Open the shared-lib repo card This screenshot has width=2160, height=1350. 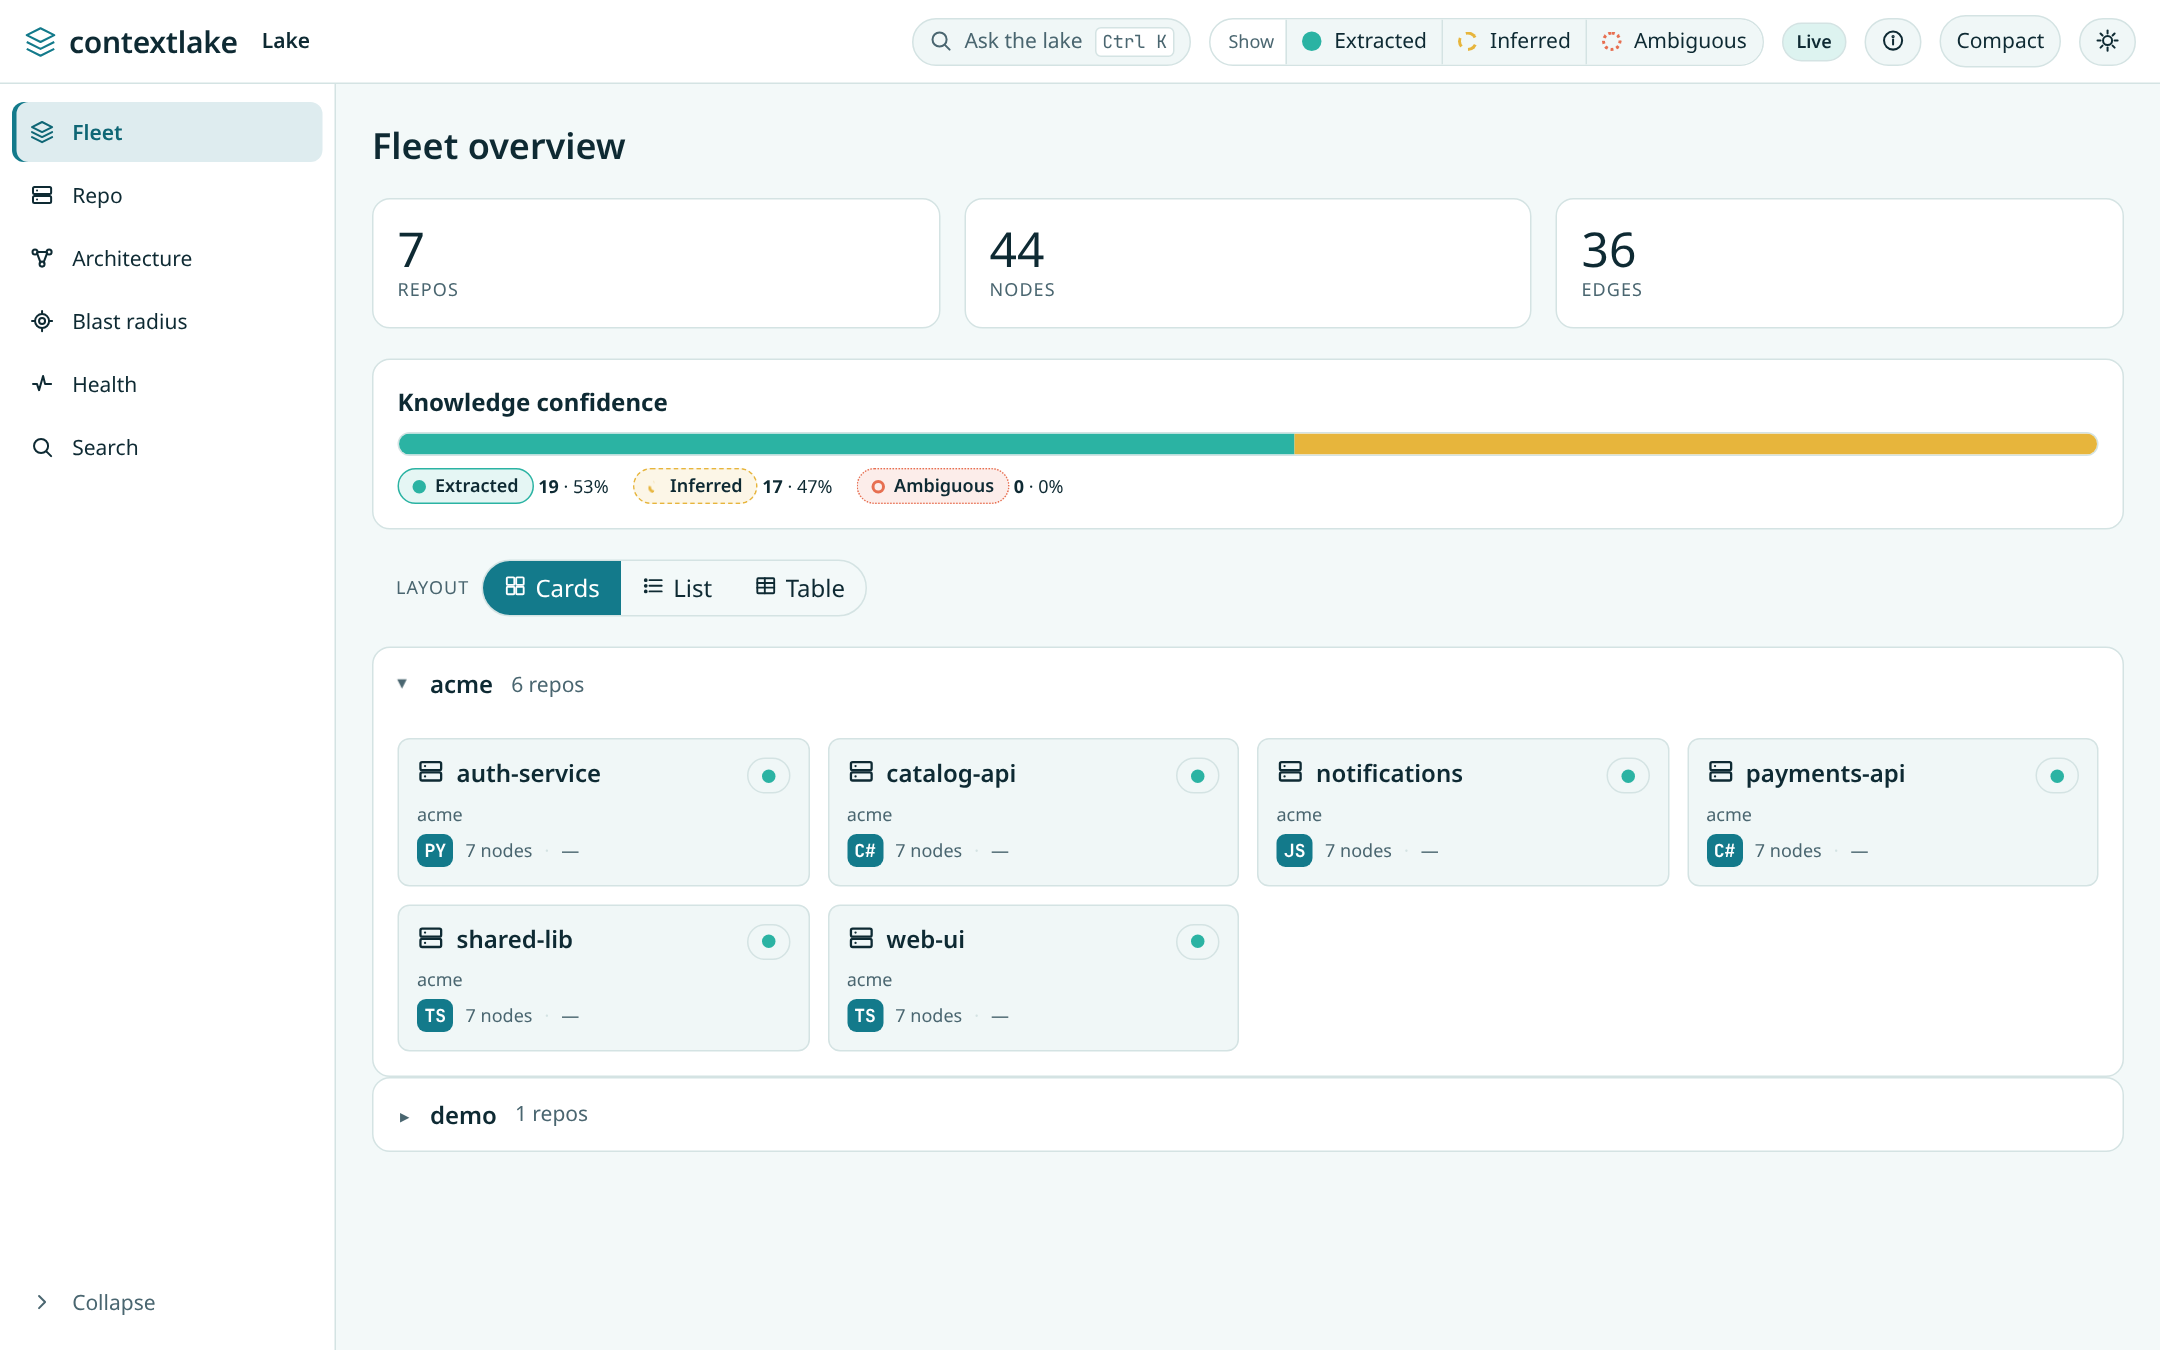tap(603, 978)
